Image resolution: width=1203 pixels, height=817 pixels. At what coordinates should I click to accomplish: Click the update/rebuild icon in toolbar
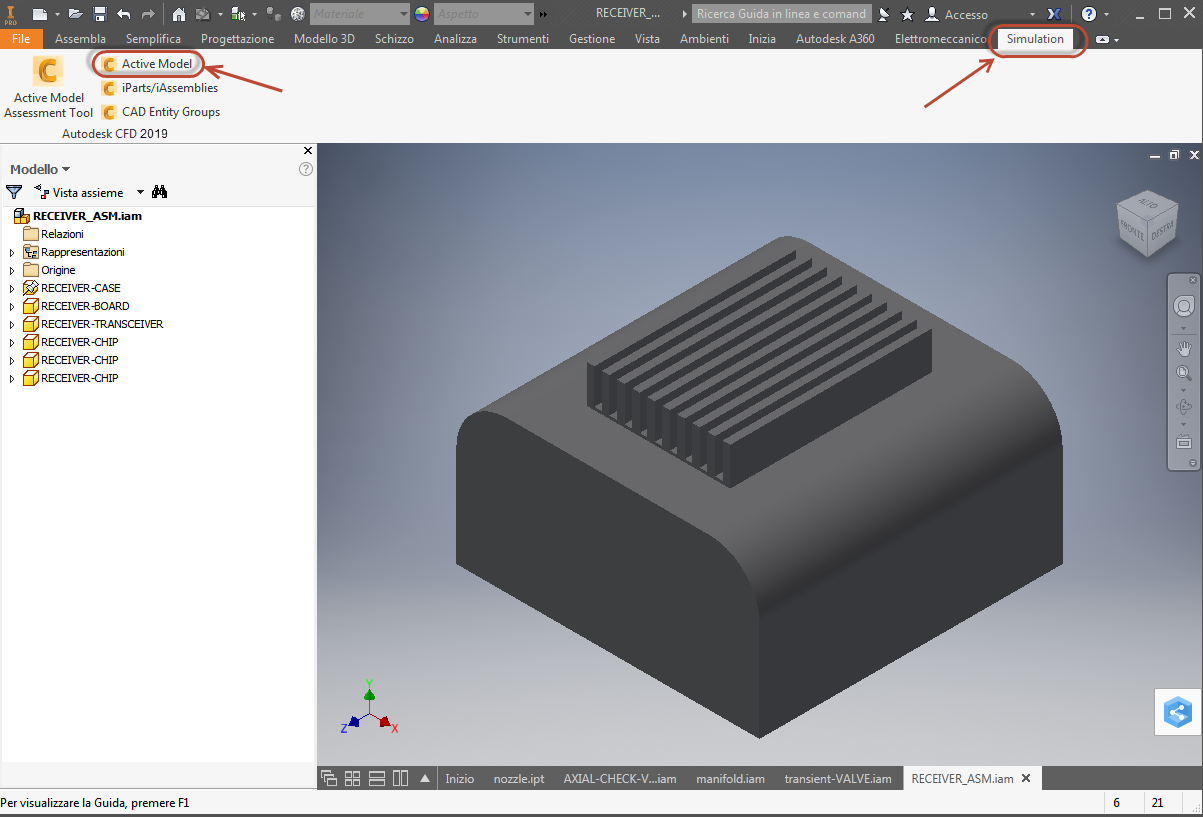[202, 14]
